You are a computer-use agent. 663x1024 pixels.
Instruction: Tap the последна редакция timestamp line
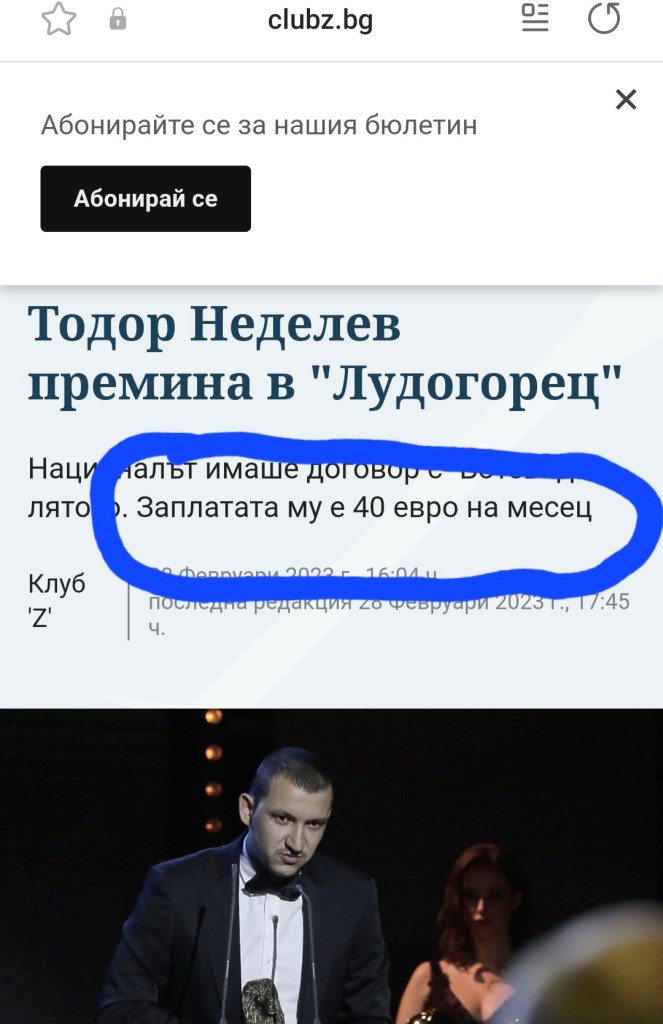pyautogui.click(x=389, y=614)
